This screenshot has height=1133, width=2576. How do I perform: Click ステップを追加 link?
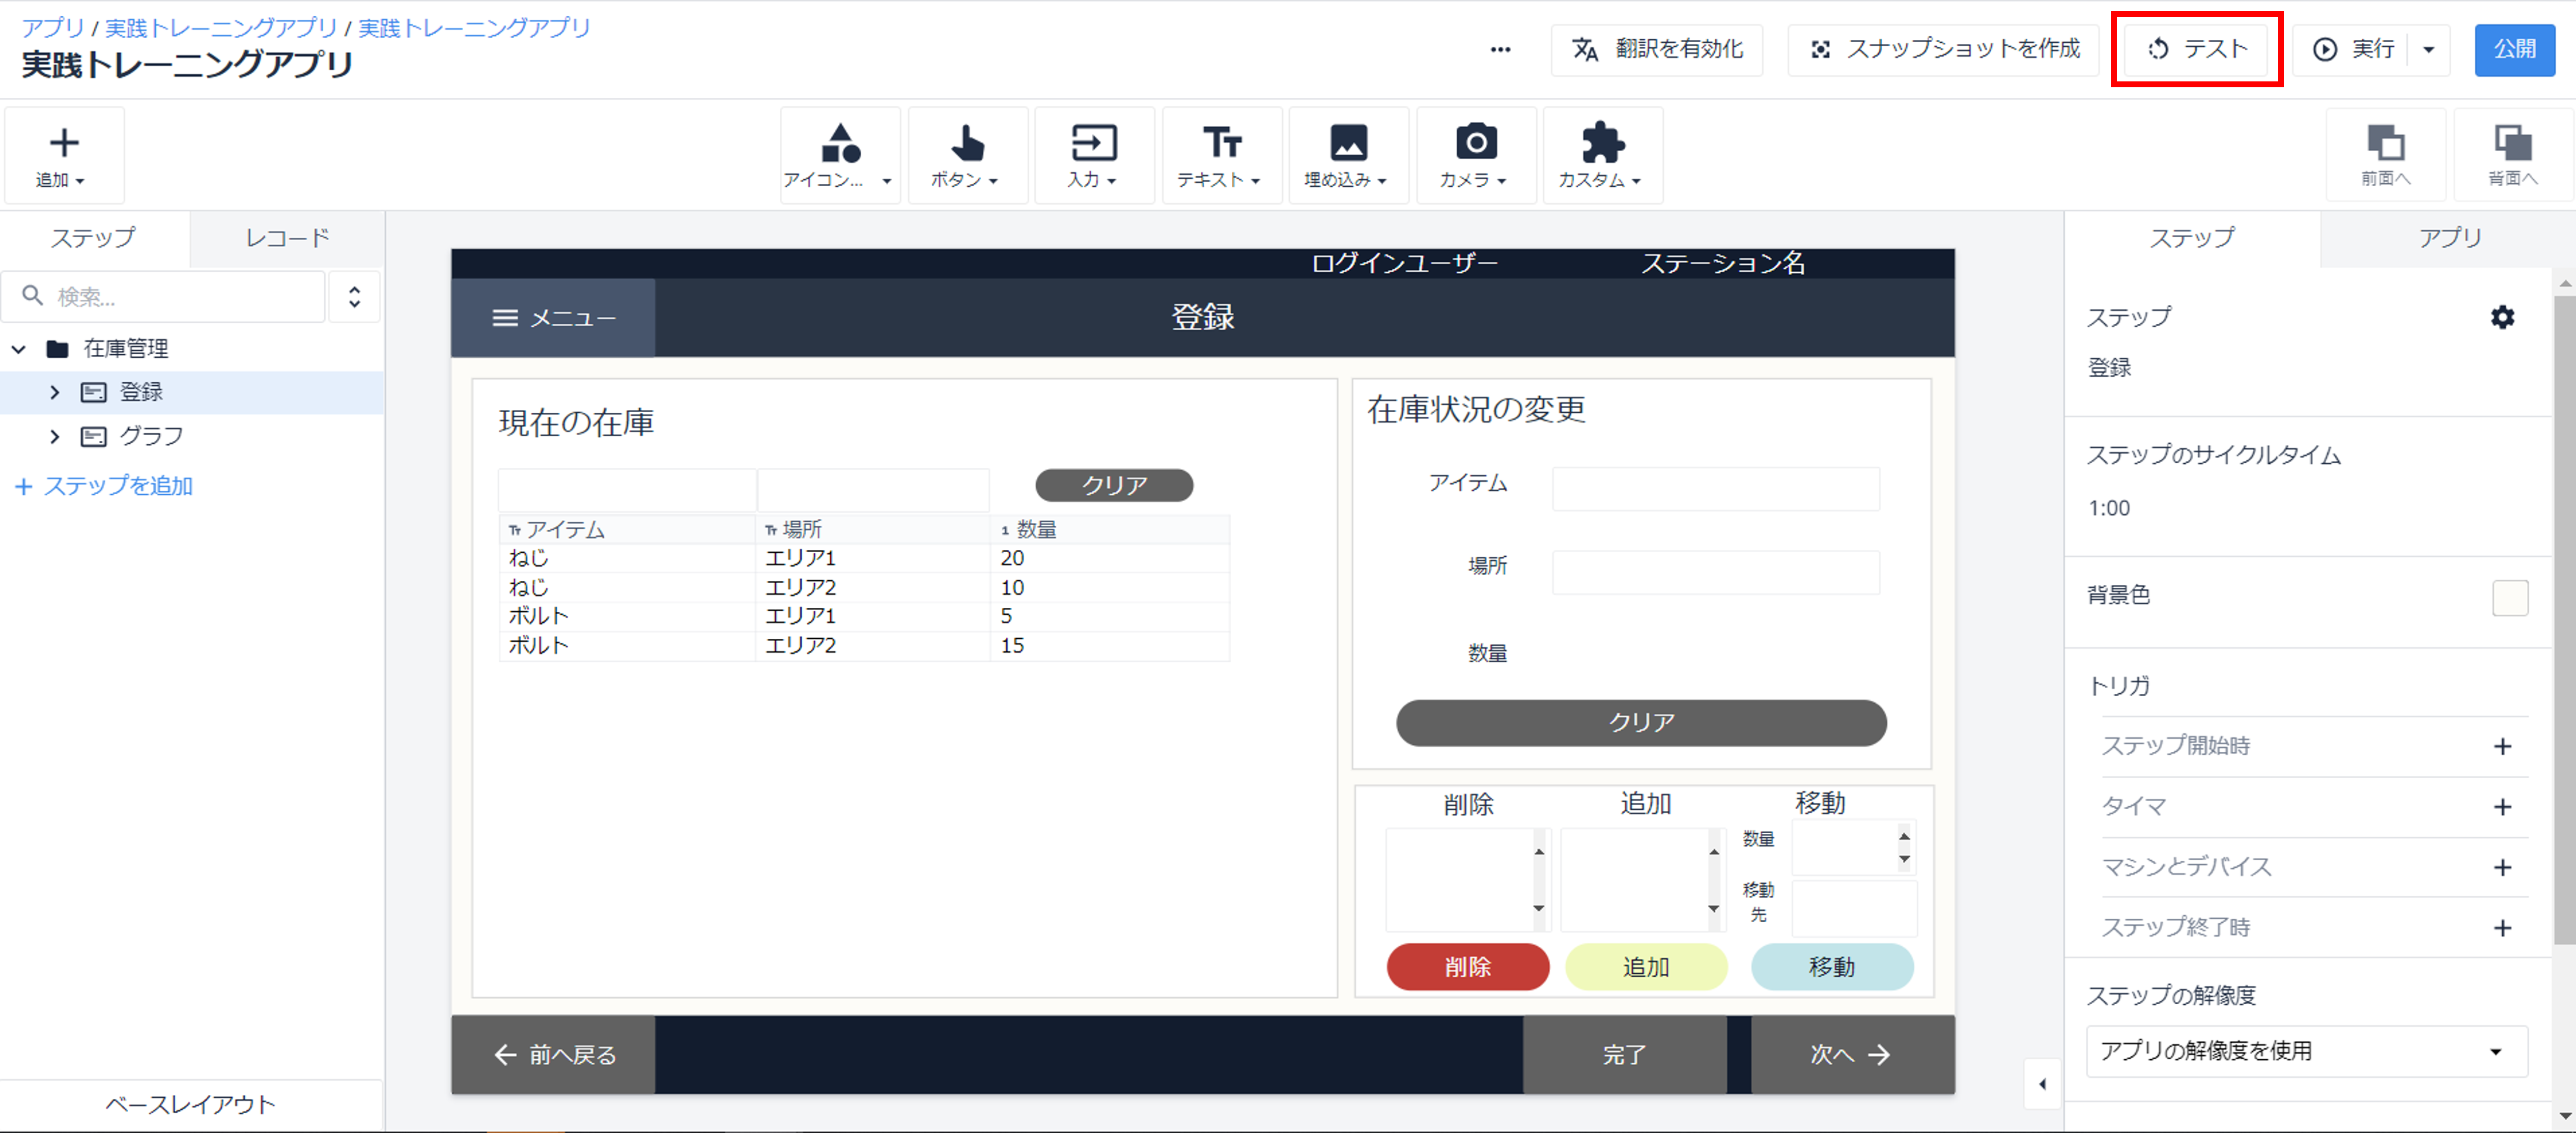(x=105, y=486)
